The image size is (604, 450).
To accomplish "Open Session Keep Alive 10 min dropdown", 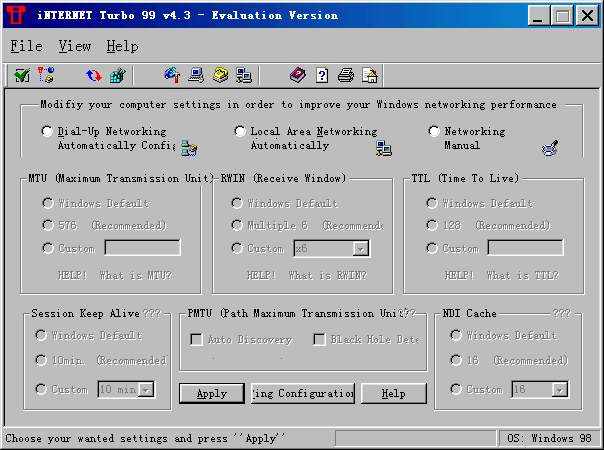I will click(x=146, y=390).
